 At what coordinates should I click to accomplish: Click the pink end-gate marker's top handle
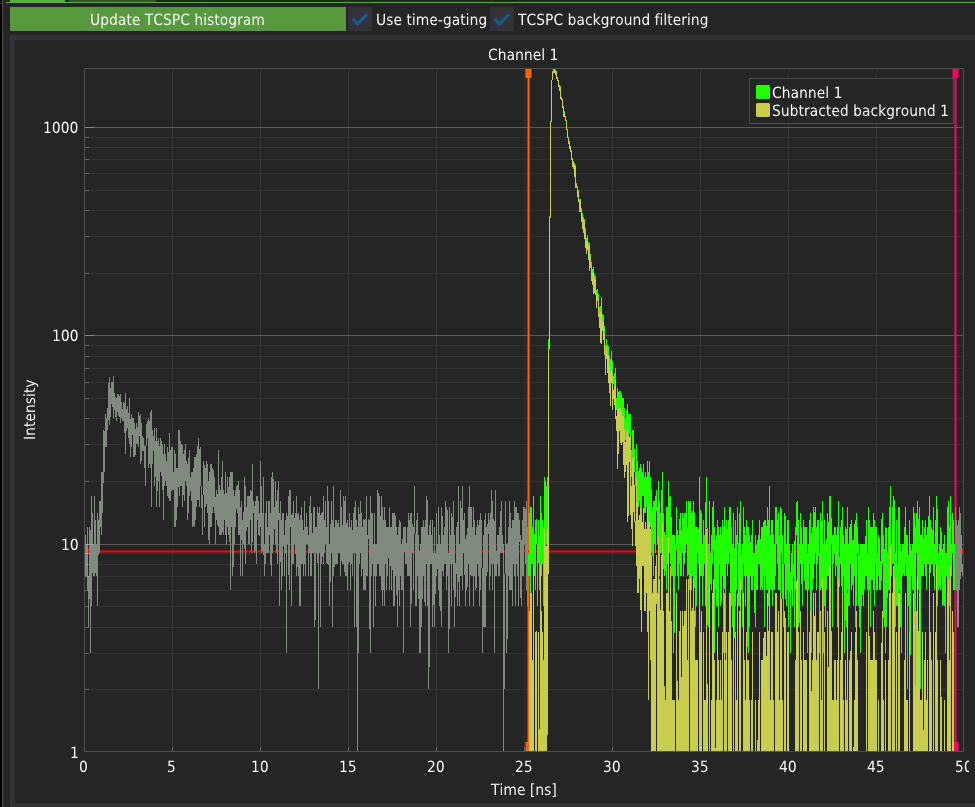[x=955, y=74]
